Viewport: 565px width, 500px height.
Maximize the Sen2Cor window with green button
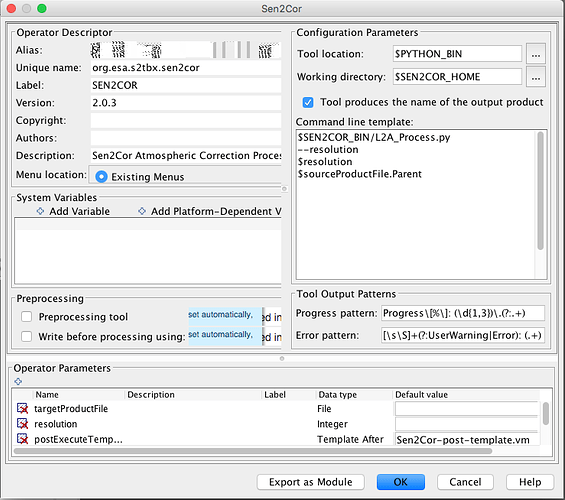[42, 8]
